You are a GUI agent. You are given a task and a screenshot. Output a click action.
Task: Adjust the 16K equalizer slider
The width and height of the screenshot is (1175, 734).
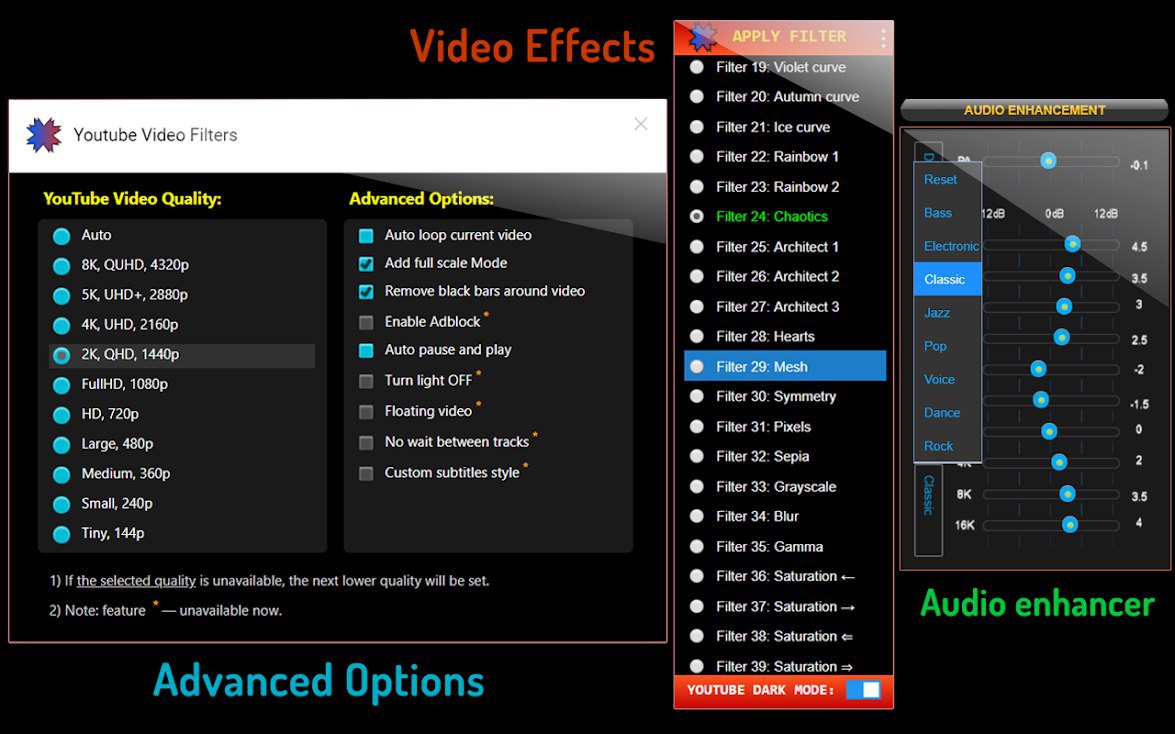pos(1069,525)
